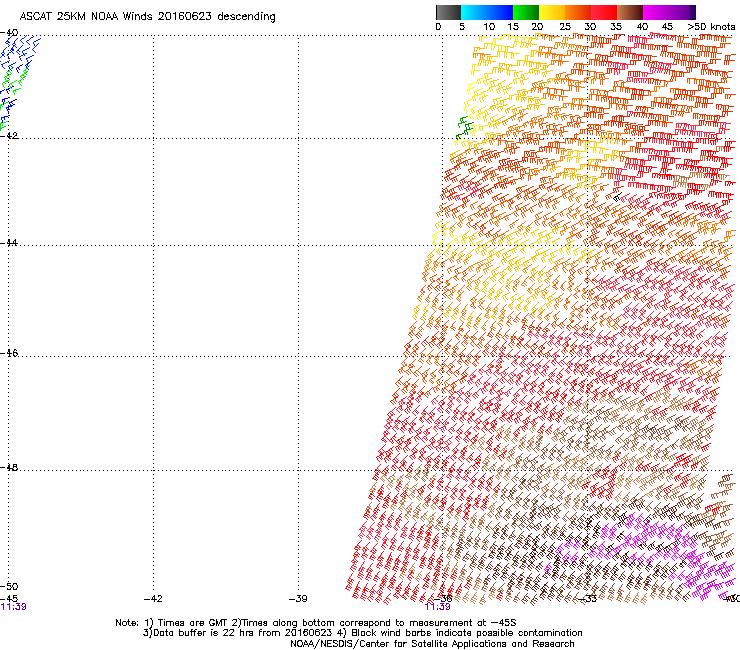Click the blue wind barb cluster beside '-40'
The height and width of the screenshot is (650, 740).
point(21,54)
